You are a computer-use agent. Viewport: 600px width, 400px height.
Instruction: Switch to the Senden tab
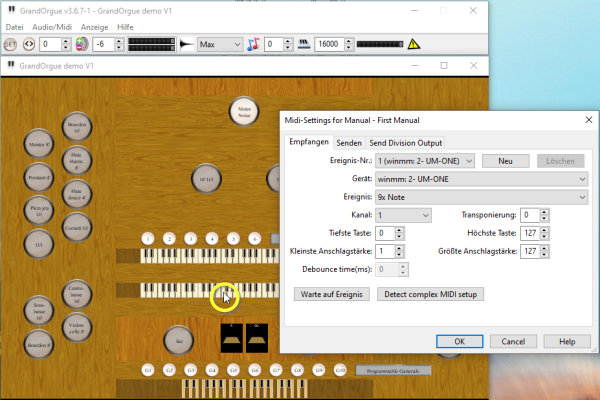349,143
